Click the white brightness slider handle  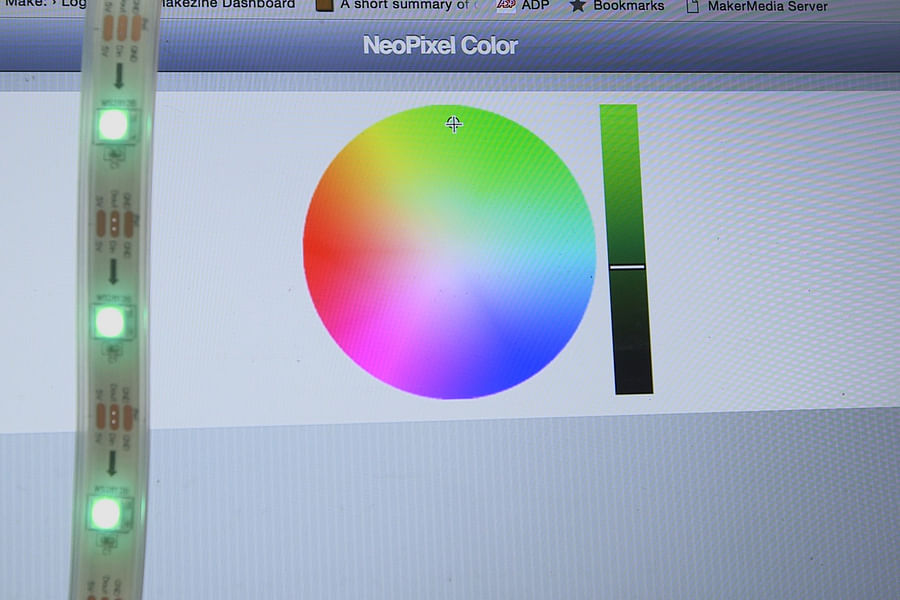(x=627, y=266)
